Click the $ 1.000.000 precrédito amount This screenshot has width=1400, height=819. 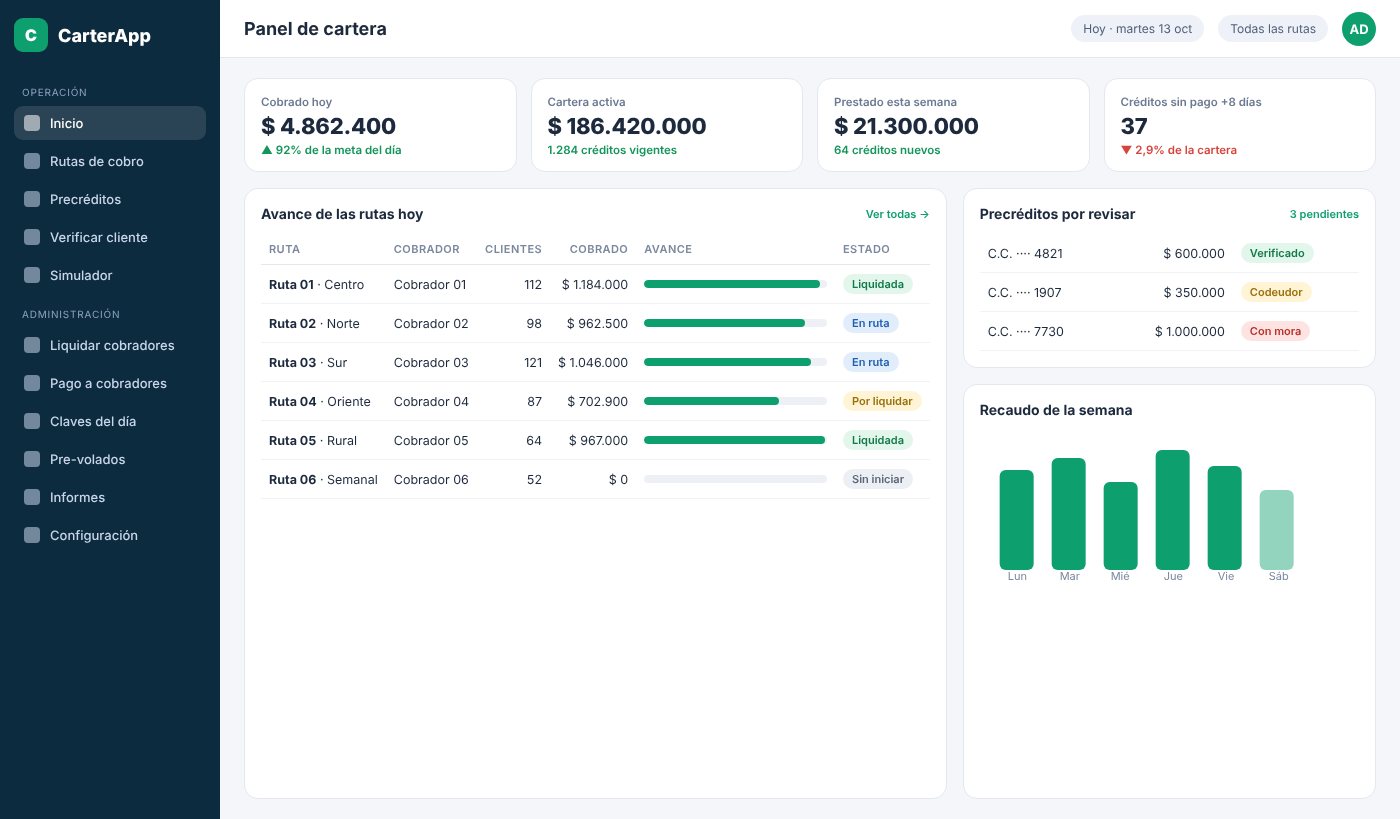click(x=1189, y=331)
